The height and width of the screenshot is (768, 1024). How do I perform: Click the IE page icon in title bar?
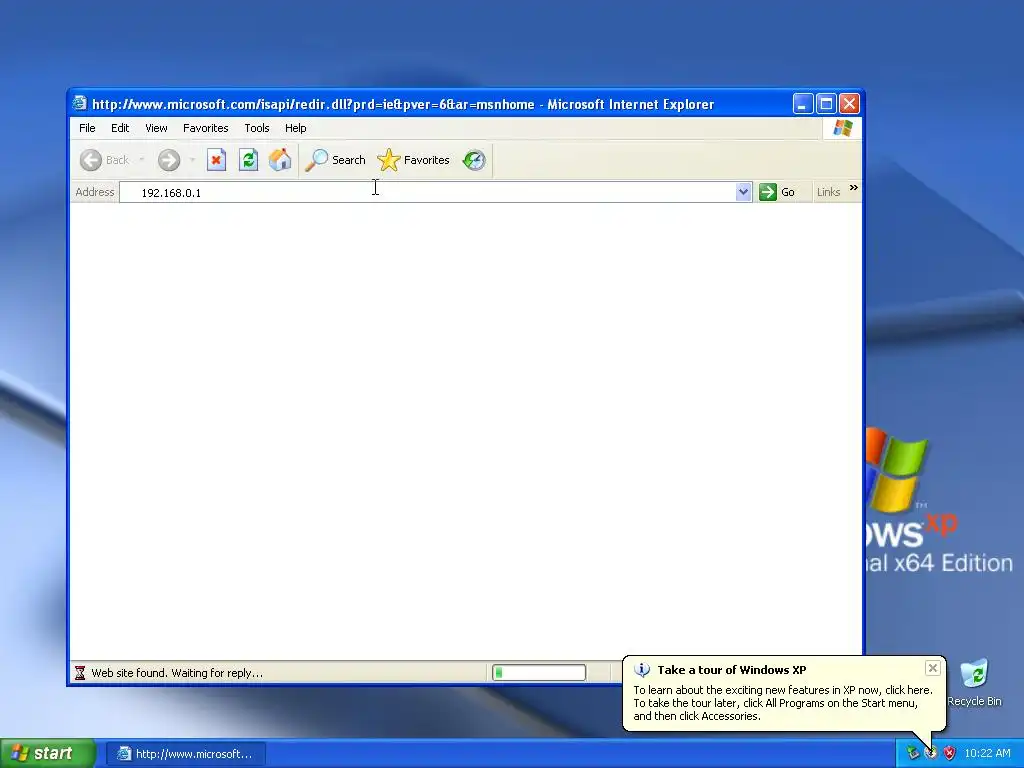pos(80,103)
